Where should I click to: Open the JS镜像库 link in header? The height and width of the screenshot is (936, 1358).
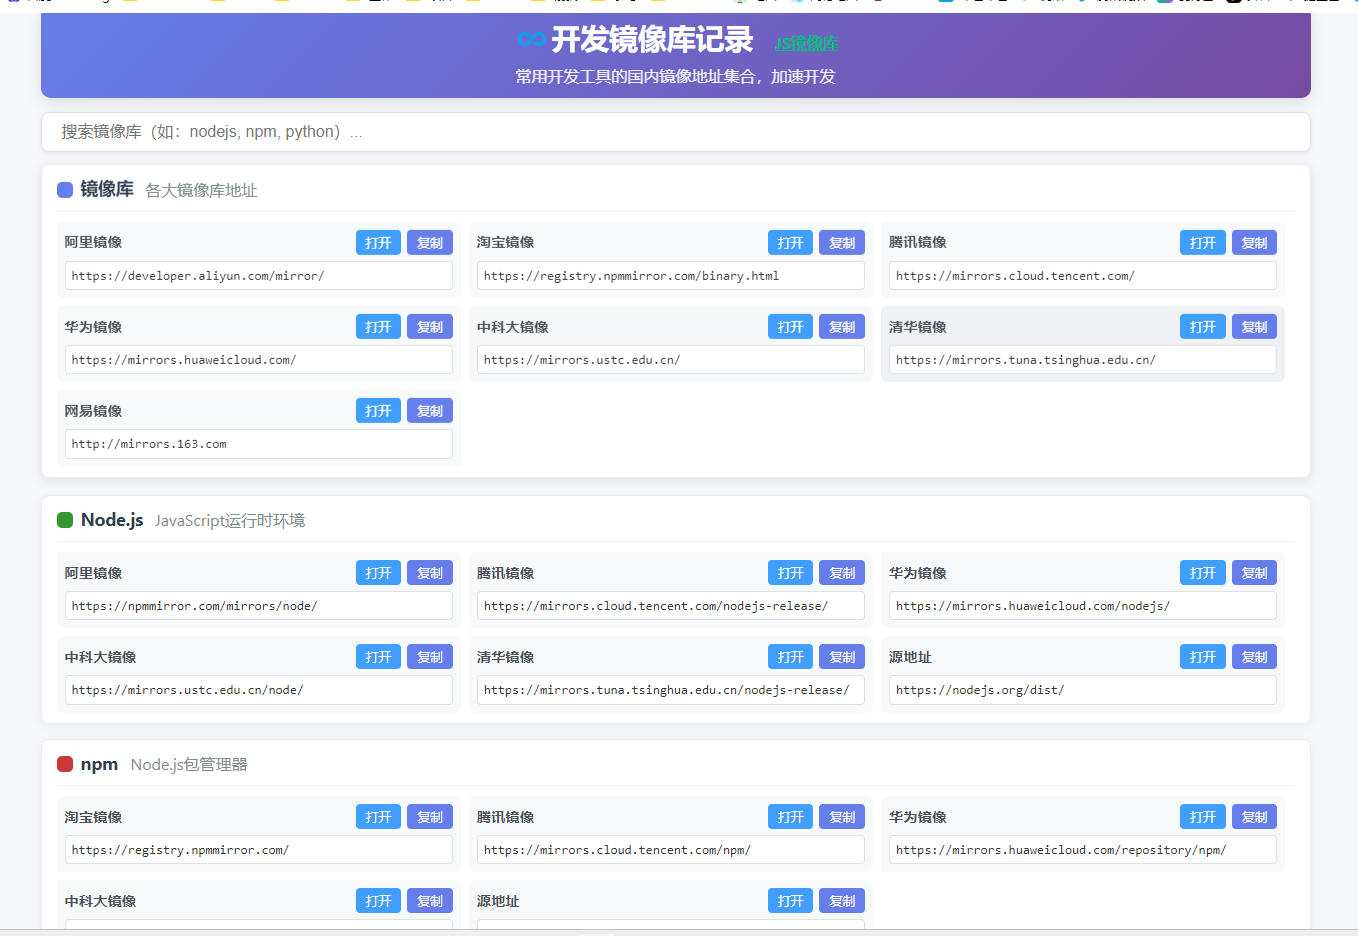(x=806, y=43)
